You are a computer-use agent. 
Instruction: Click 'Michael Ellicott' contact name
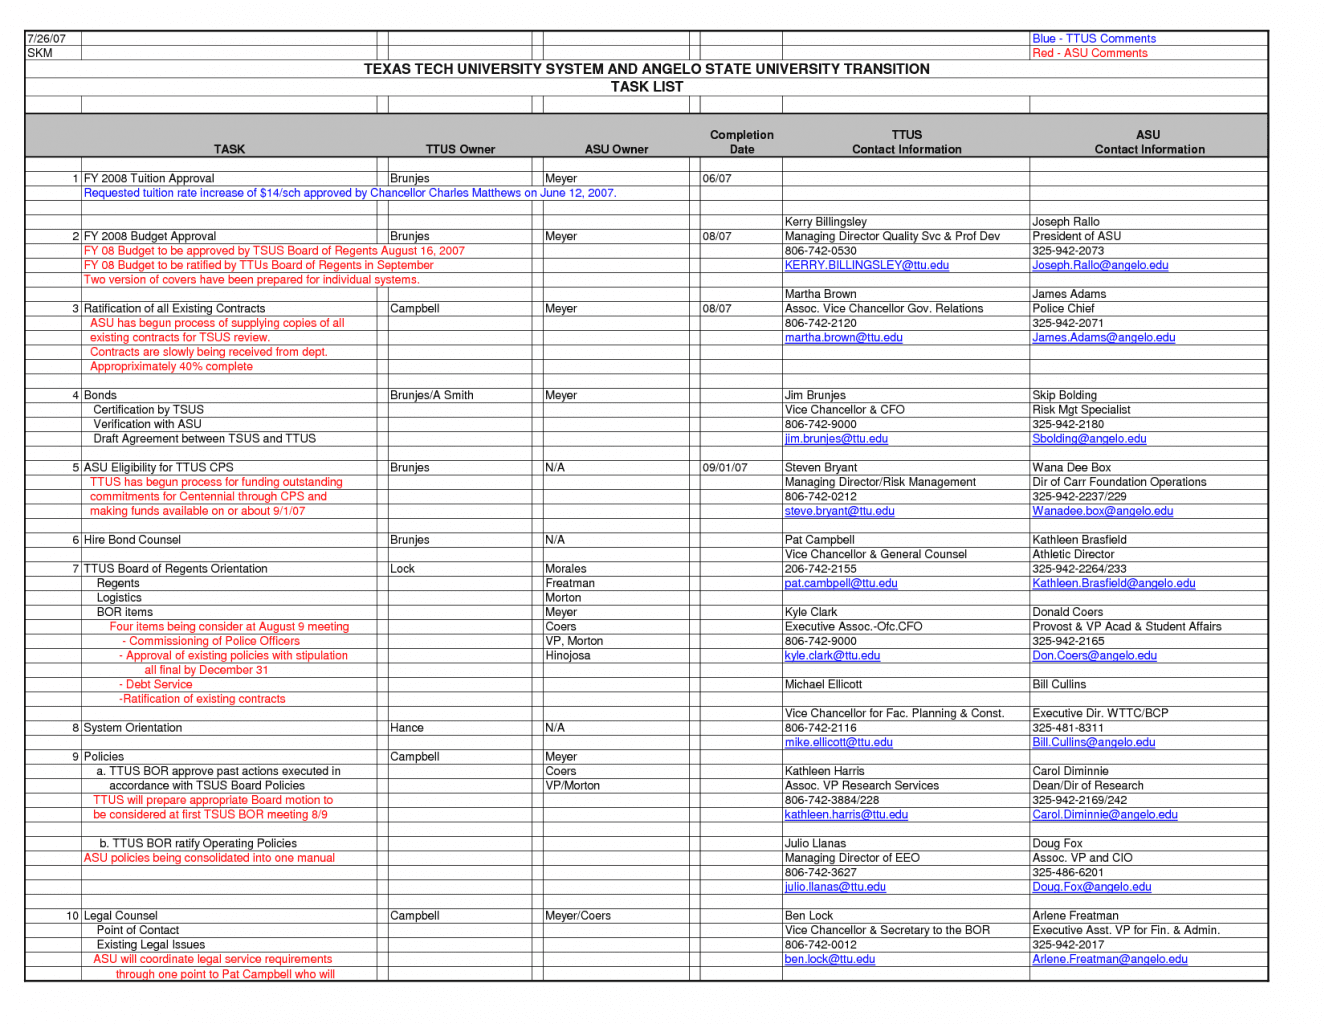(x=823, y=685)
